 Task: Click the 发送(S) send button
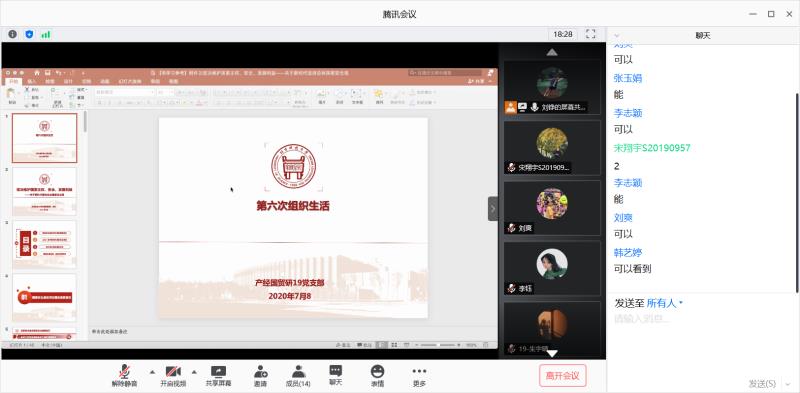[762, 383]
